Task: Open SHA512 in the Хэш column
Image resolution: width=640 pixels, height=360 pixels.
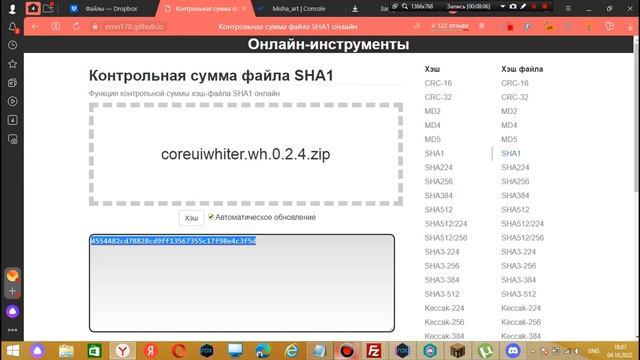Action: (x=438, y=210)
